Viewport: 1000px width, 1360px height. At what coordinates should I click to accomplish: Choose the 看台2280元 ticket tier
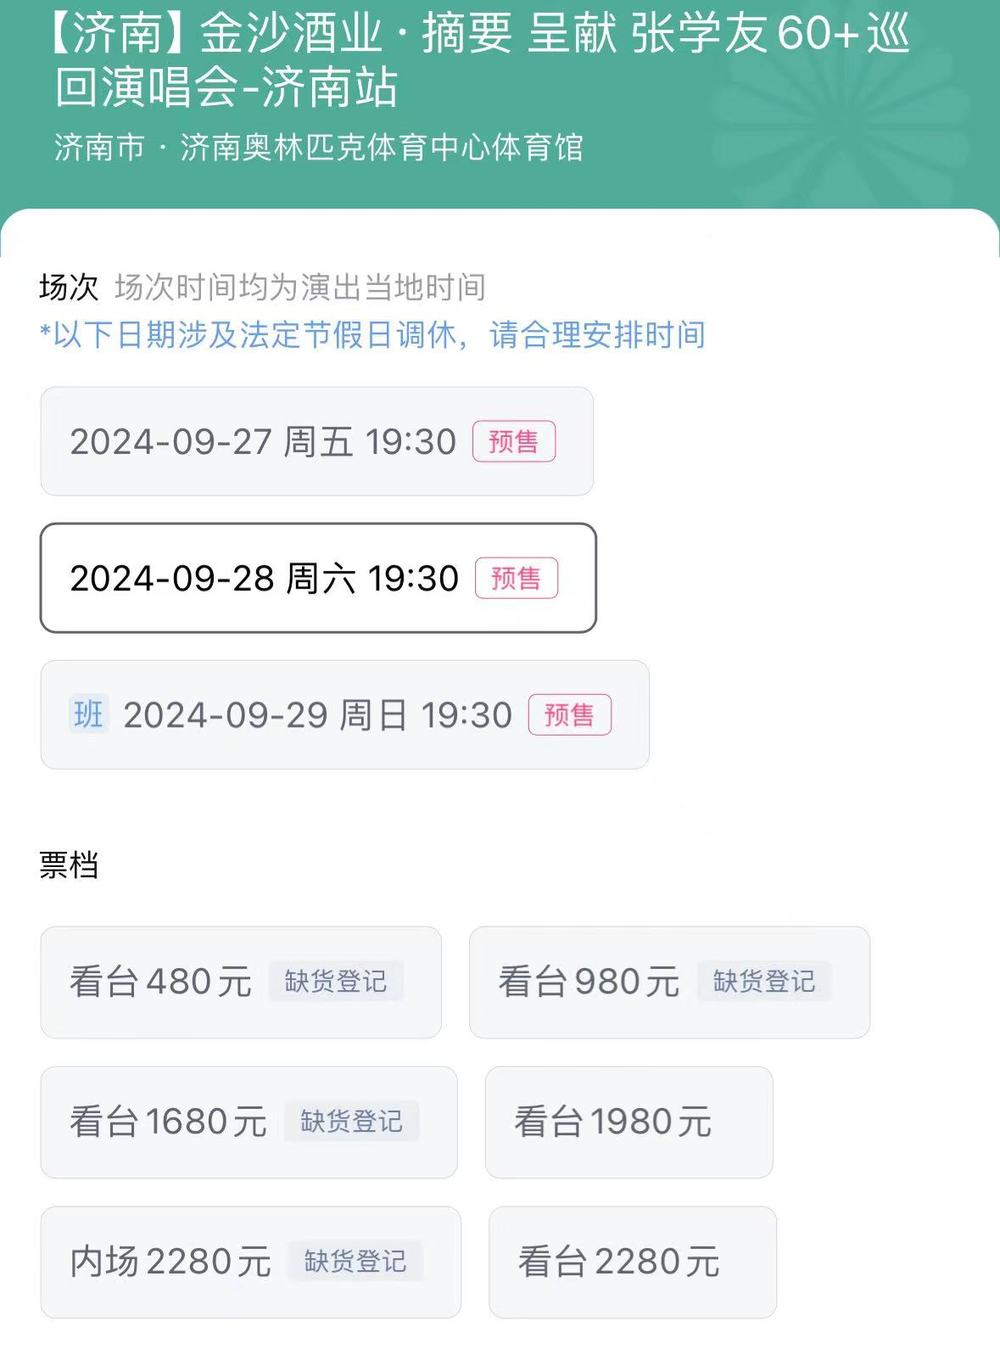coord(633,1262)
